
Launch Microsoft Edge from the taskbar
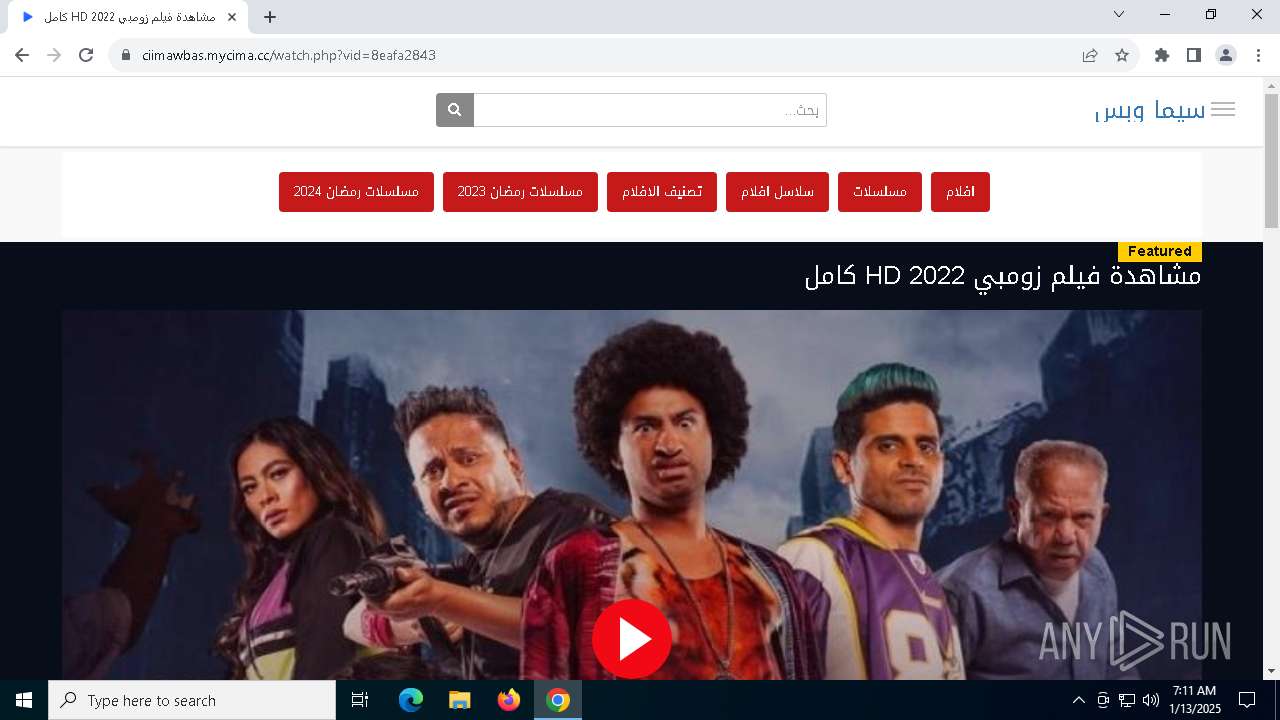(x=411, y=700)
